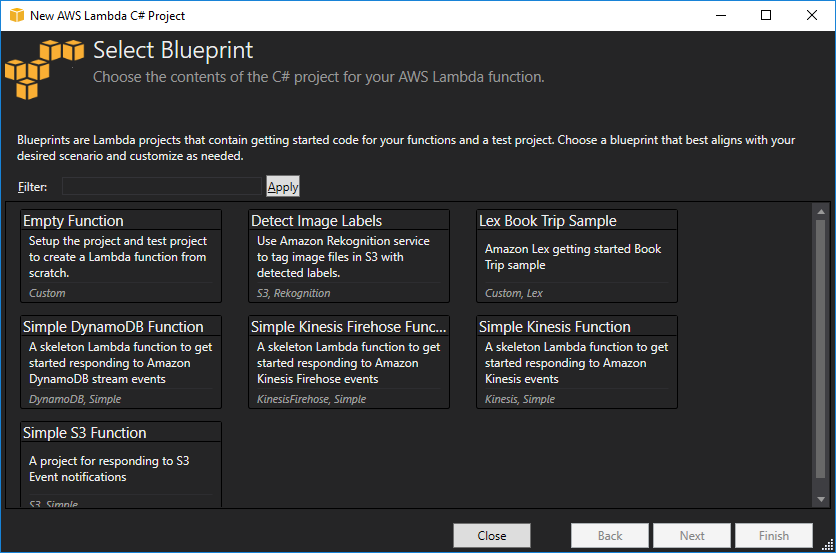This screenshot has width=836, height=553.
Task: Click the scrollbar up arrow
Action: pyautogui.click(x=820, y=211)
